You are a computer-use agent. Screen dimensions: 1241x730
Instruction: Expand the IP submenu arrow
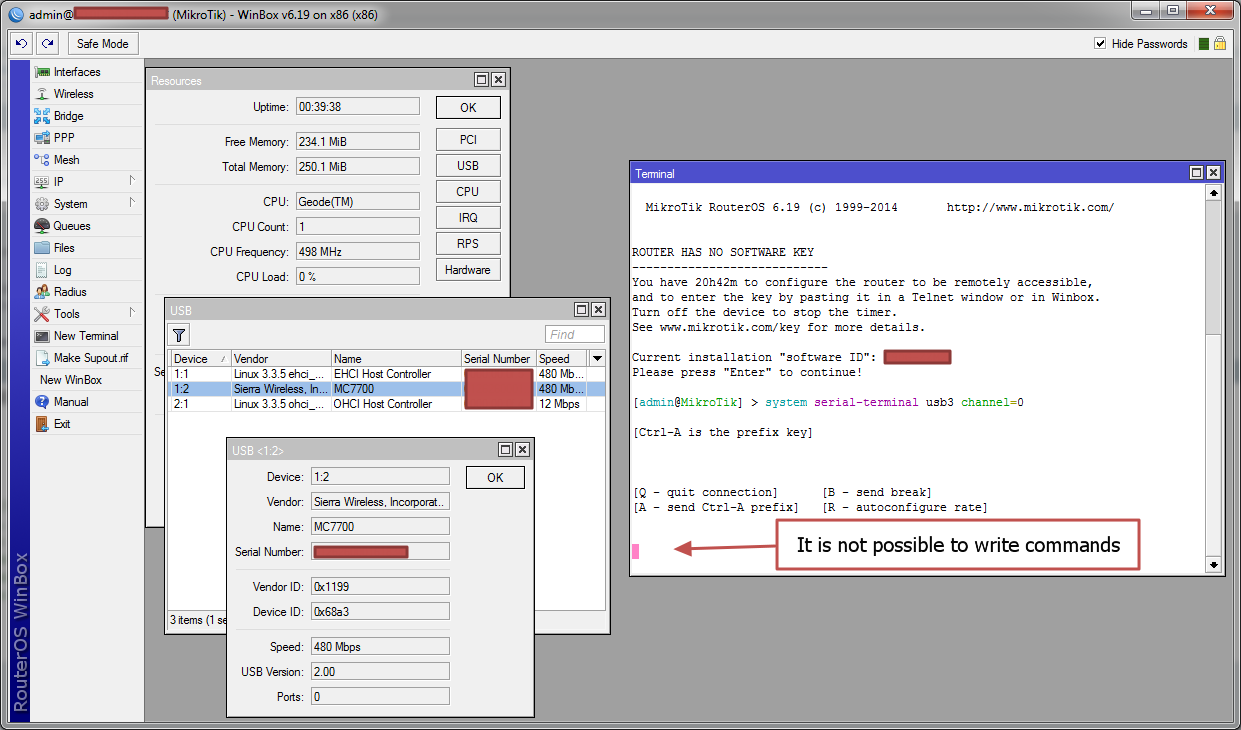point(132,181)
